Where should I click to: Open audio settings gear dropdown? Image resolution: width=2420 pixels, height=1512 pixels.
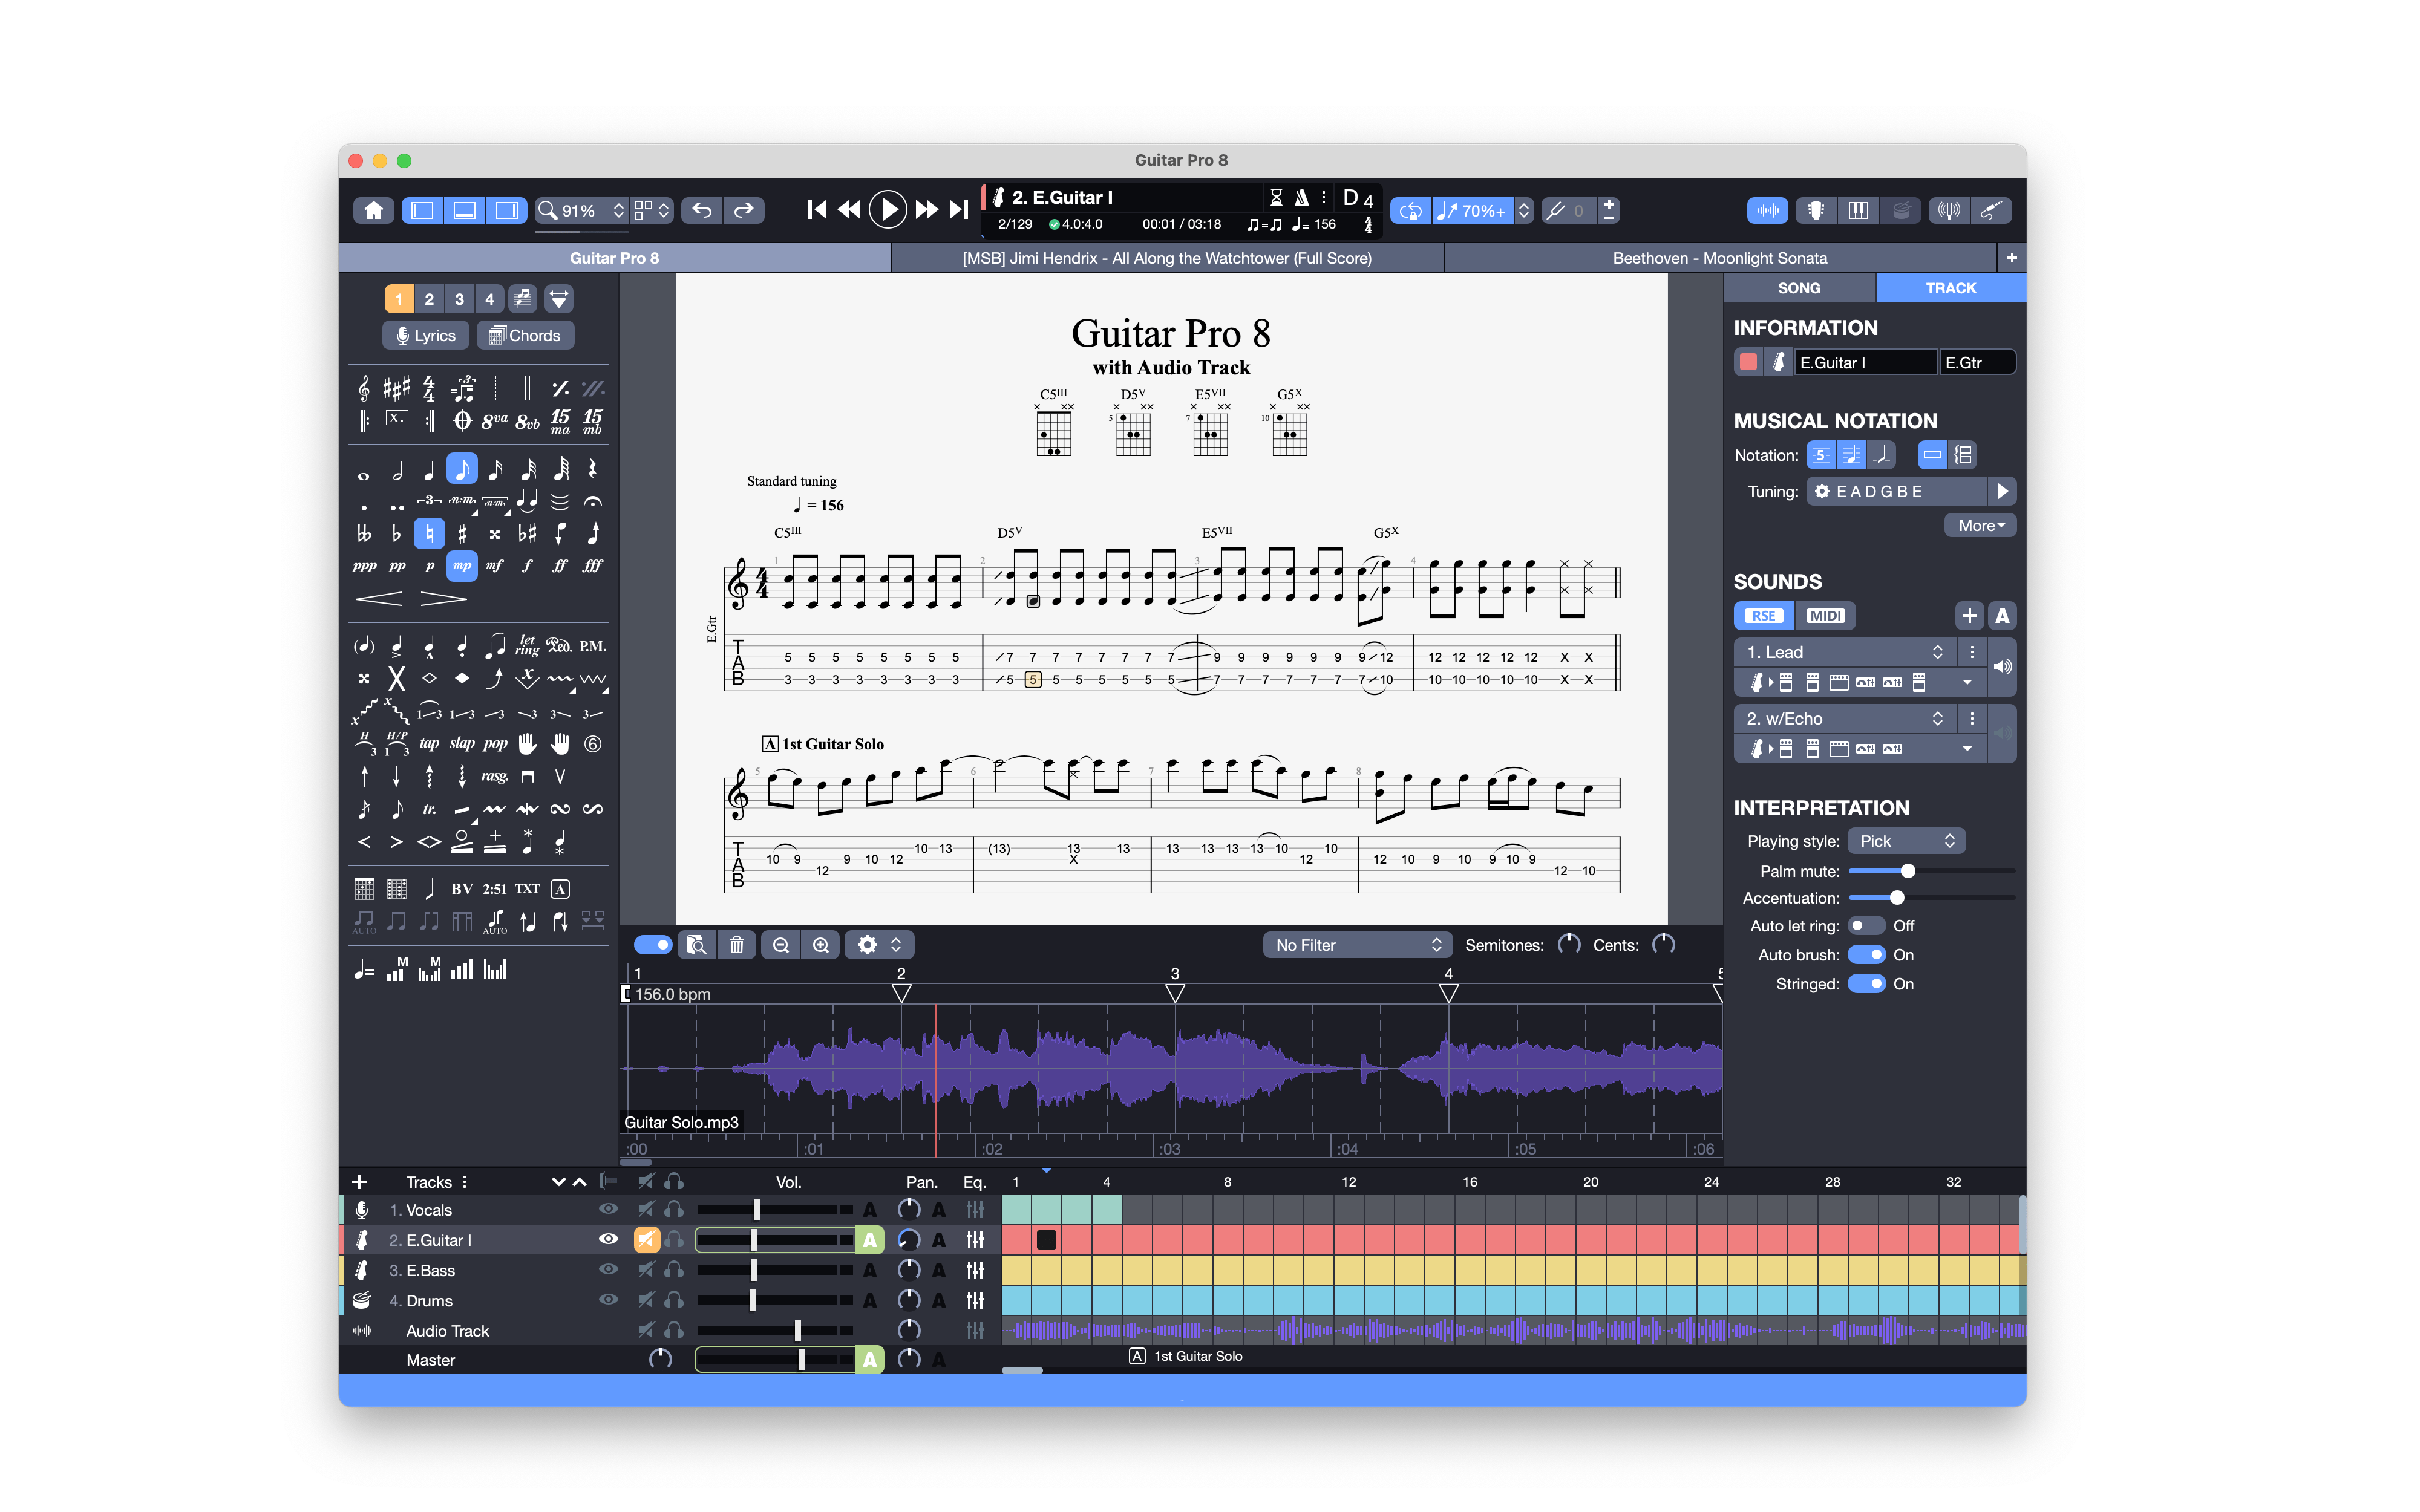879,945
